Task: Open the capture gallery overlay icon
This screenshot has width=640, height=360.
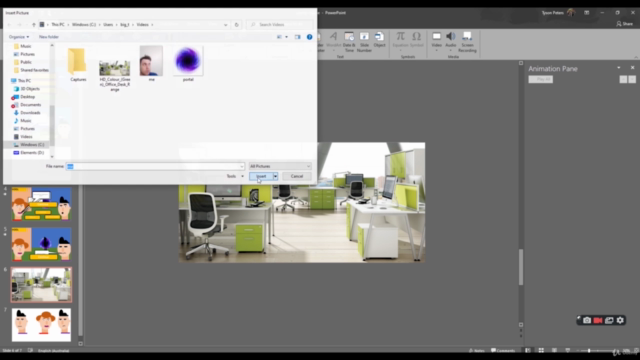Action: click(609, 320)
